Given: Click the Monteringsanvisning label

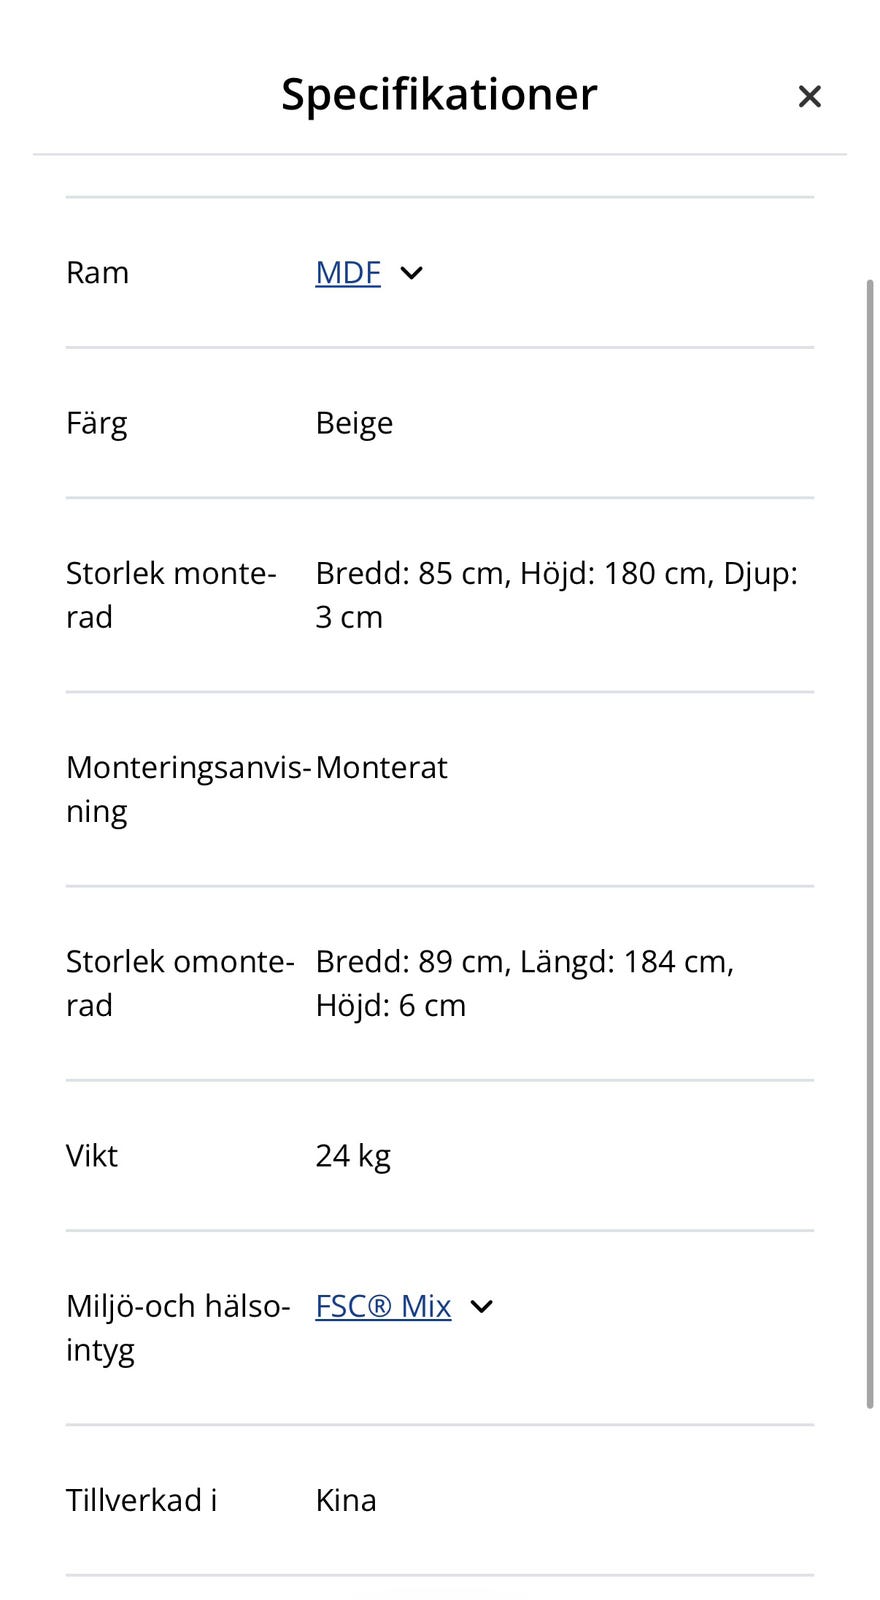Looking at the screenshot, I should (x=189, y=789).
